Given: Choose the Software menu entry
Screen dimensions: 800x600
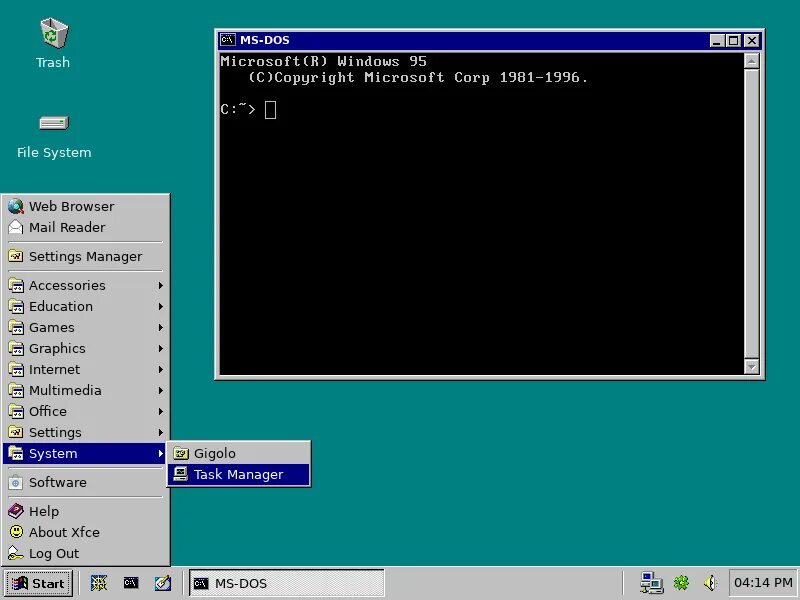Looking at the screenshot, I should click(85, 482).
